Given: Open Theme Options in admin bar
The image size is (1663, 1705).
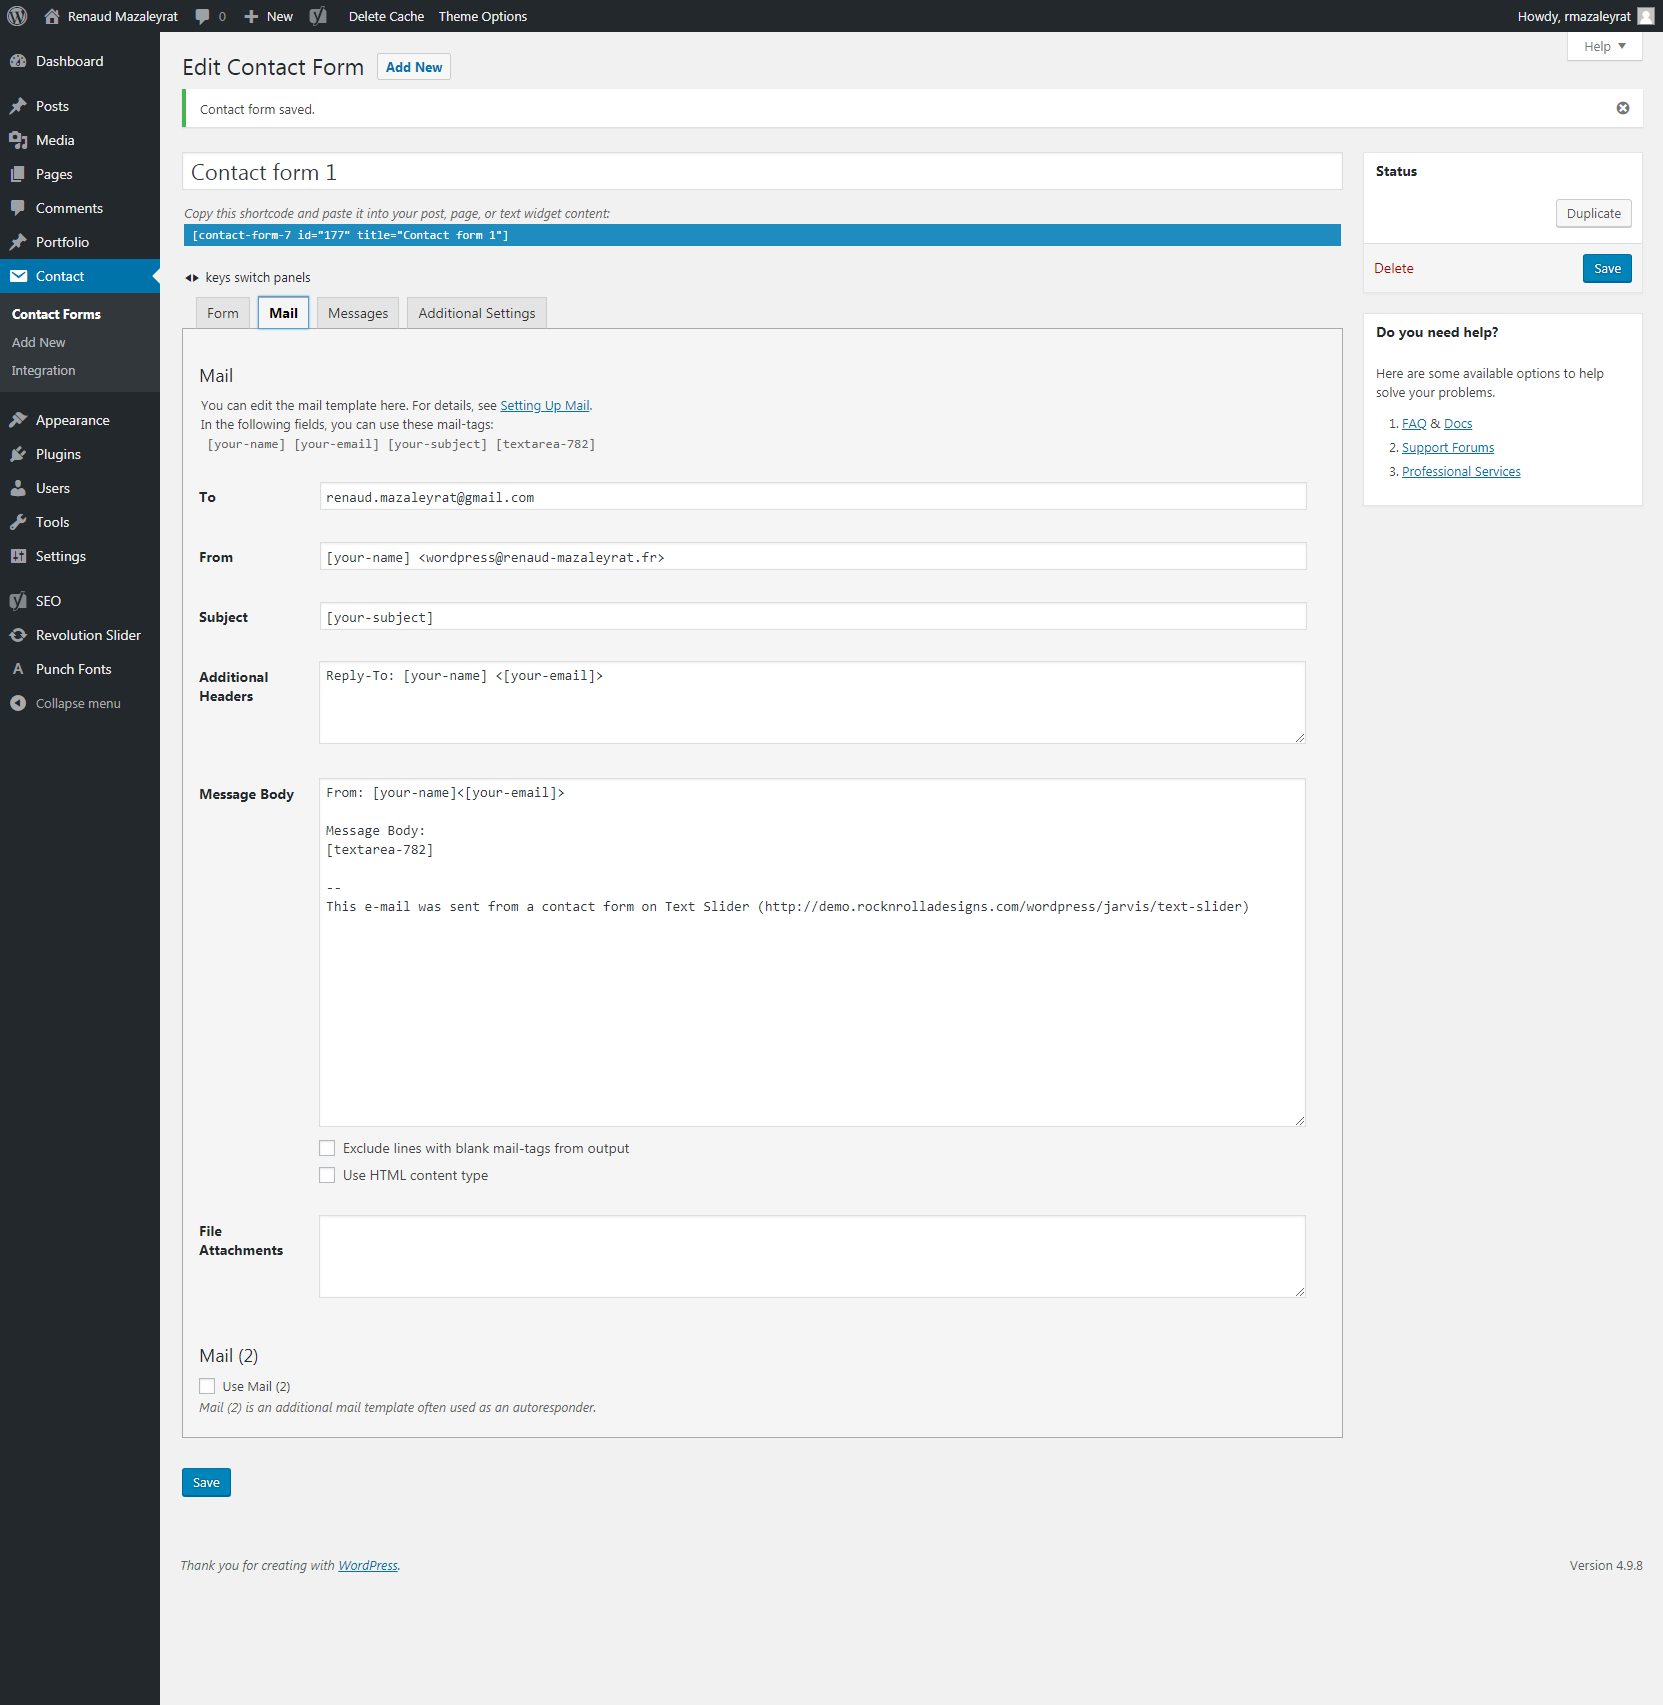Looking at the screenshot, I should coord(483,16).
